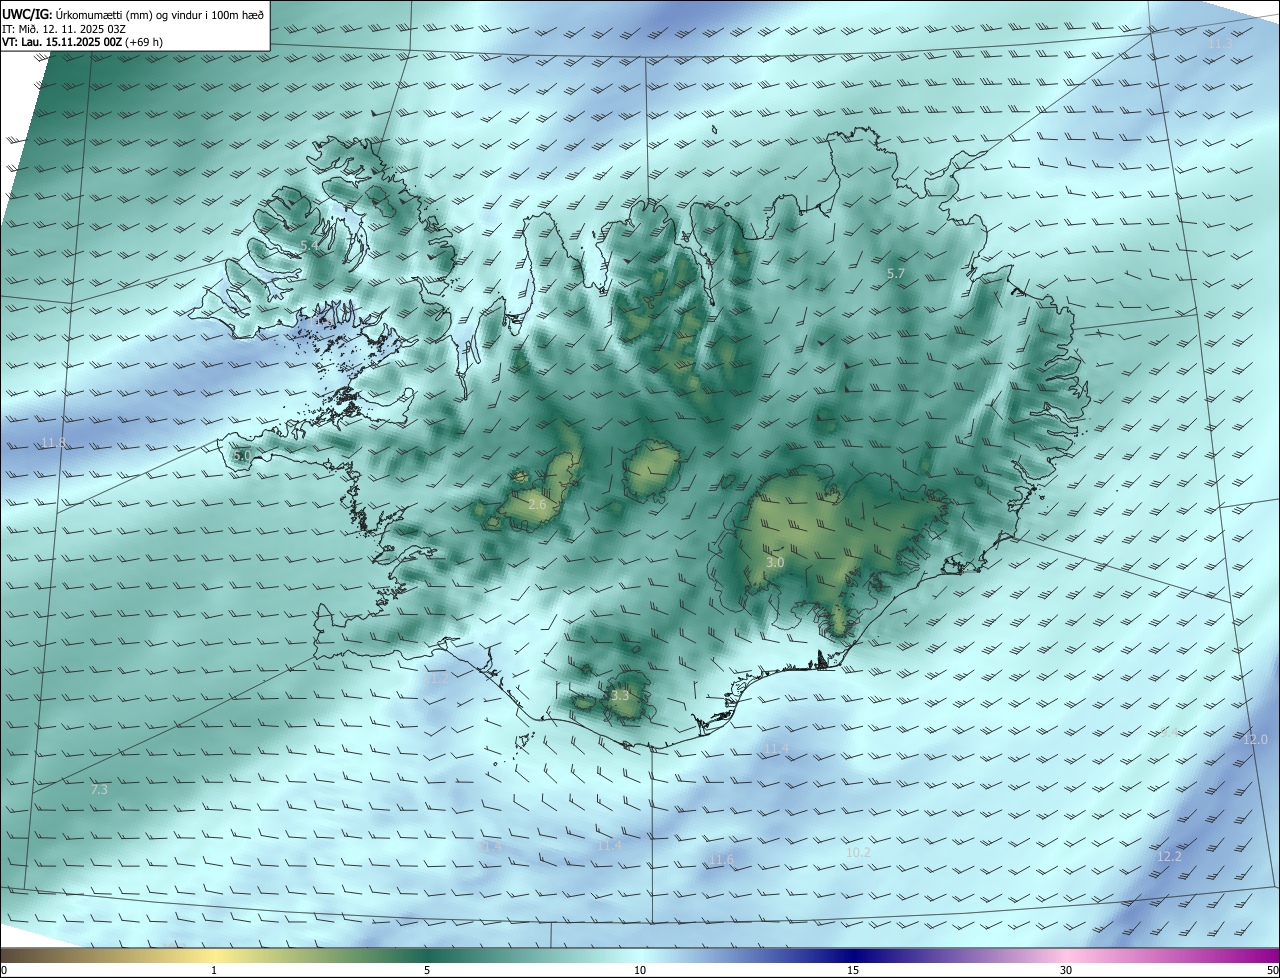Click the IT: Mið. 12. 11. 2025 03Z line

pos(64,29)
